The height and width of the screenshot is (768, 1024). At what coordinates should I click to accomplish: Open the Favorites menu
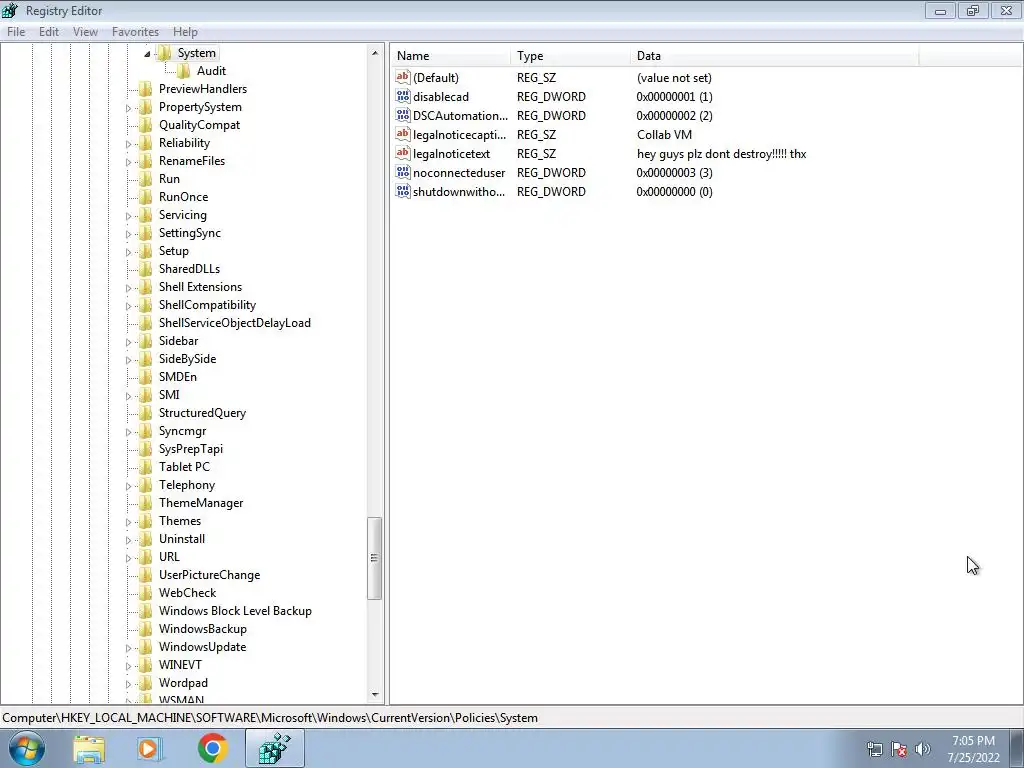click(135, 31)
